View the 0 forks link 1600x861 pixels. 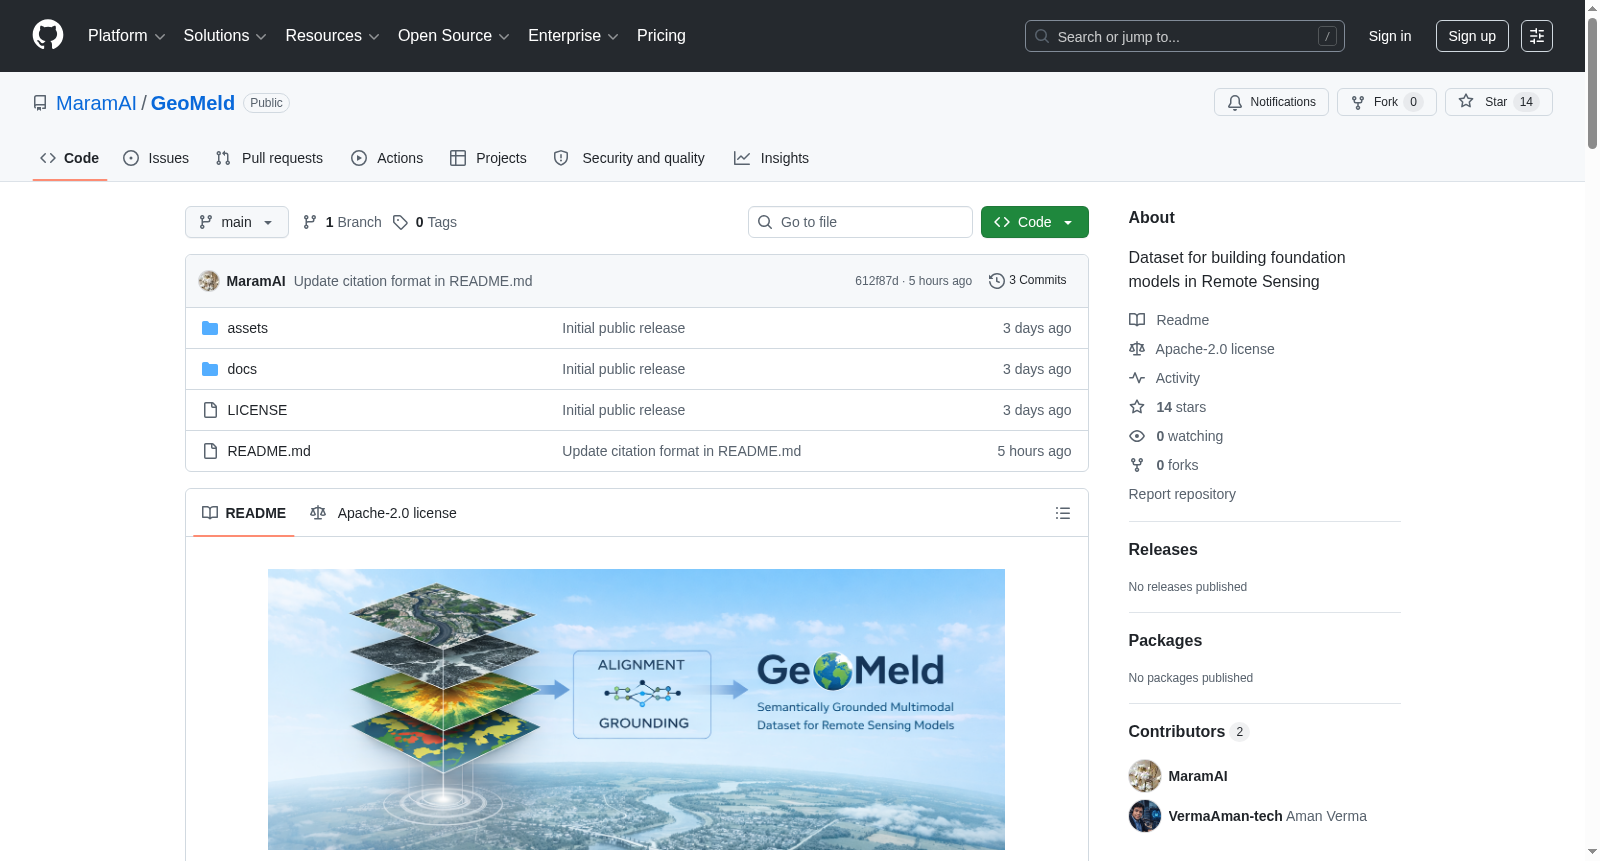click(1164, 465)
